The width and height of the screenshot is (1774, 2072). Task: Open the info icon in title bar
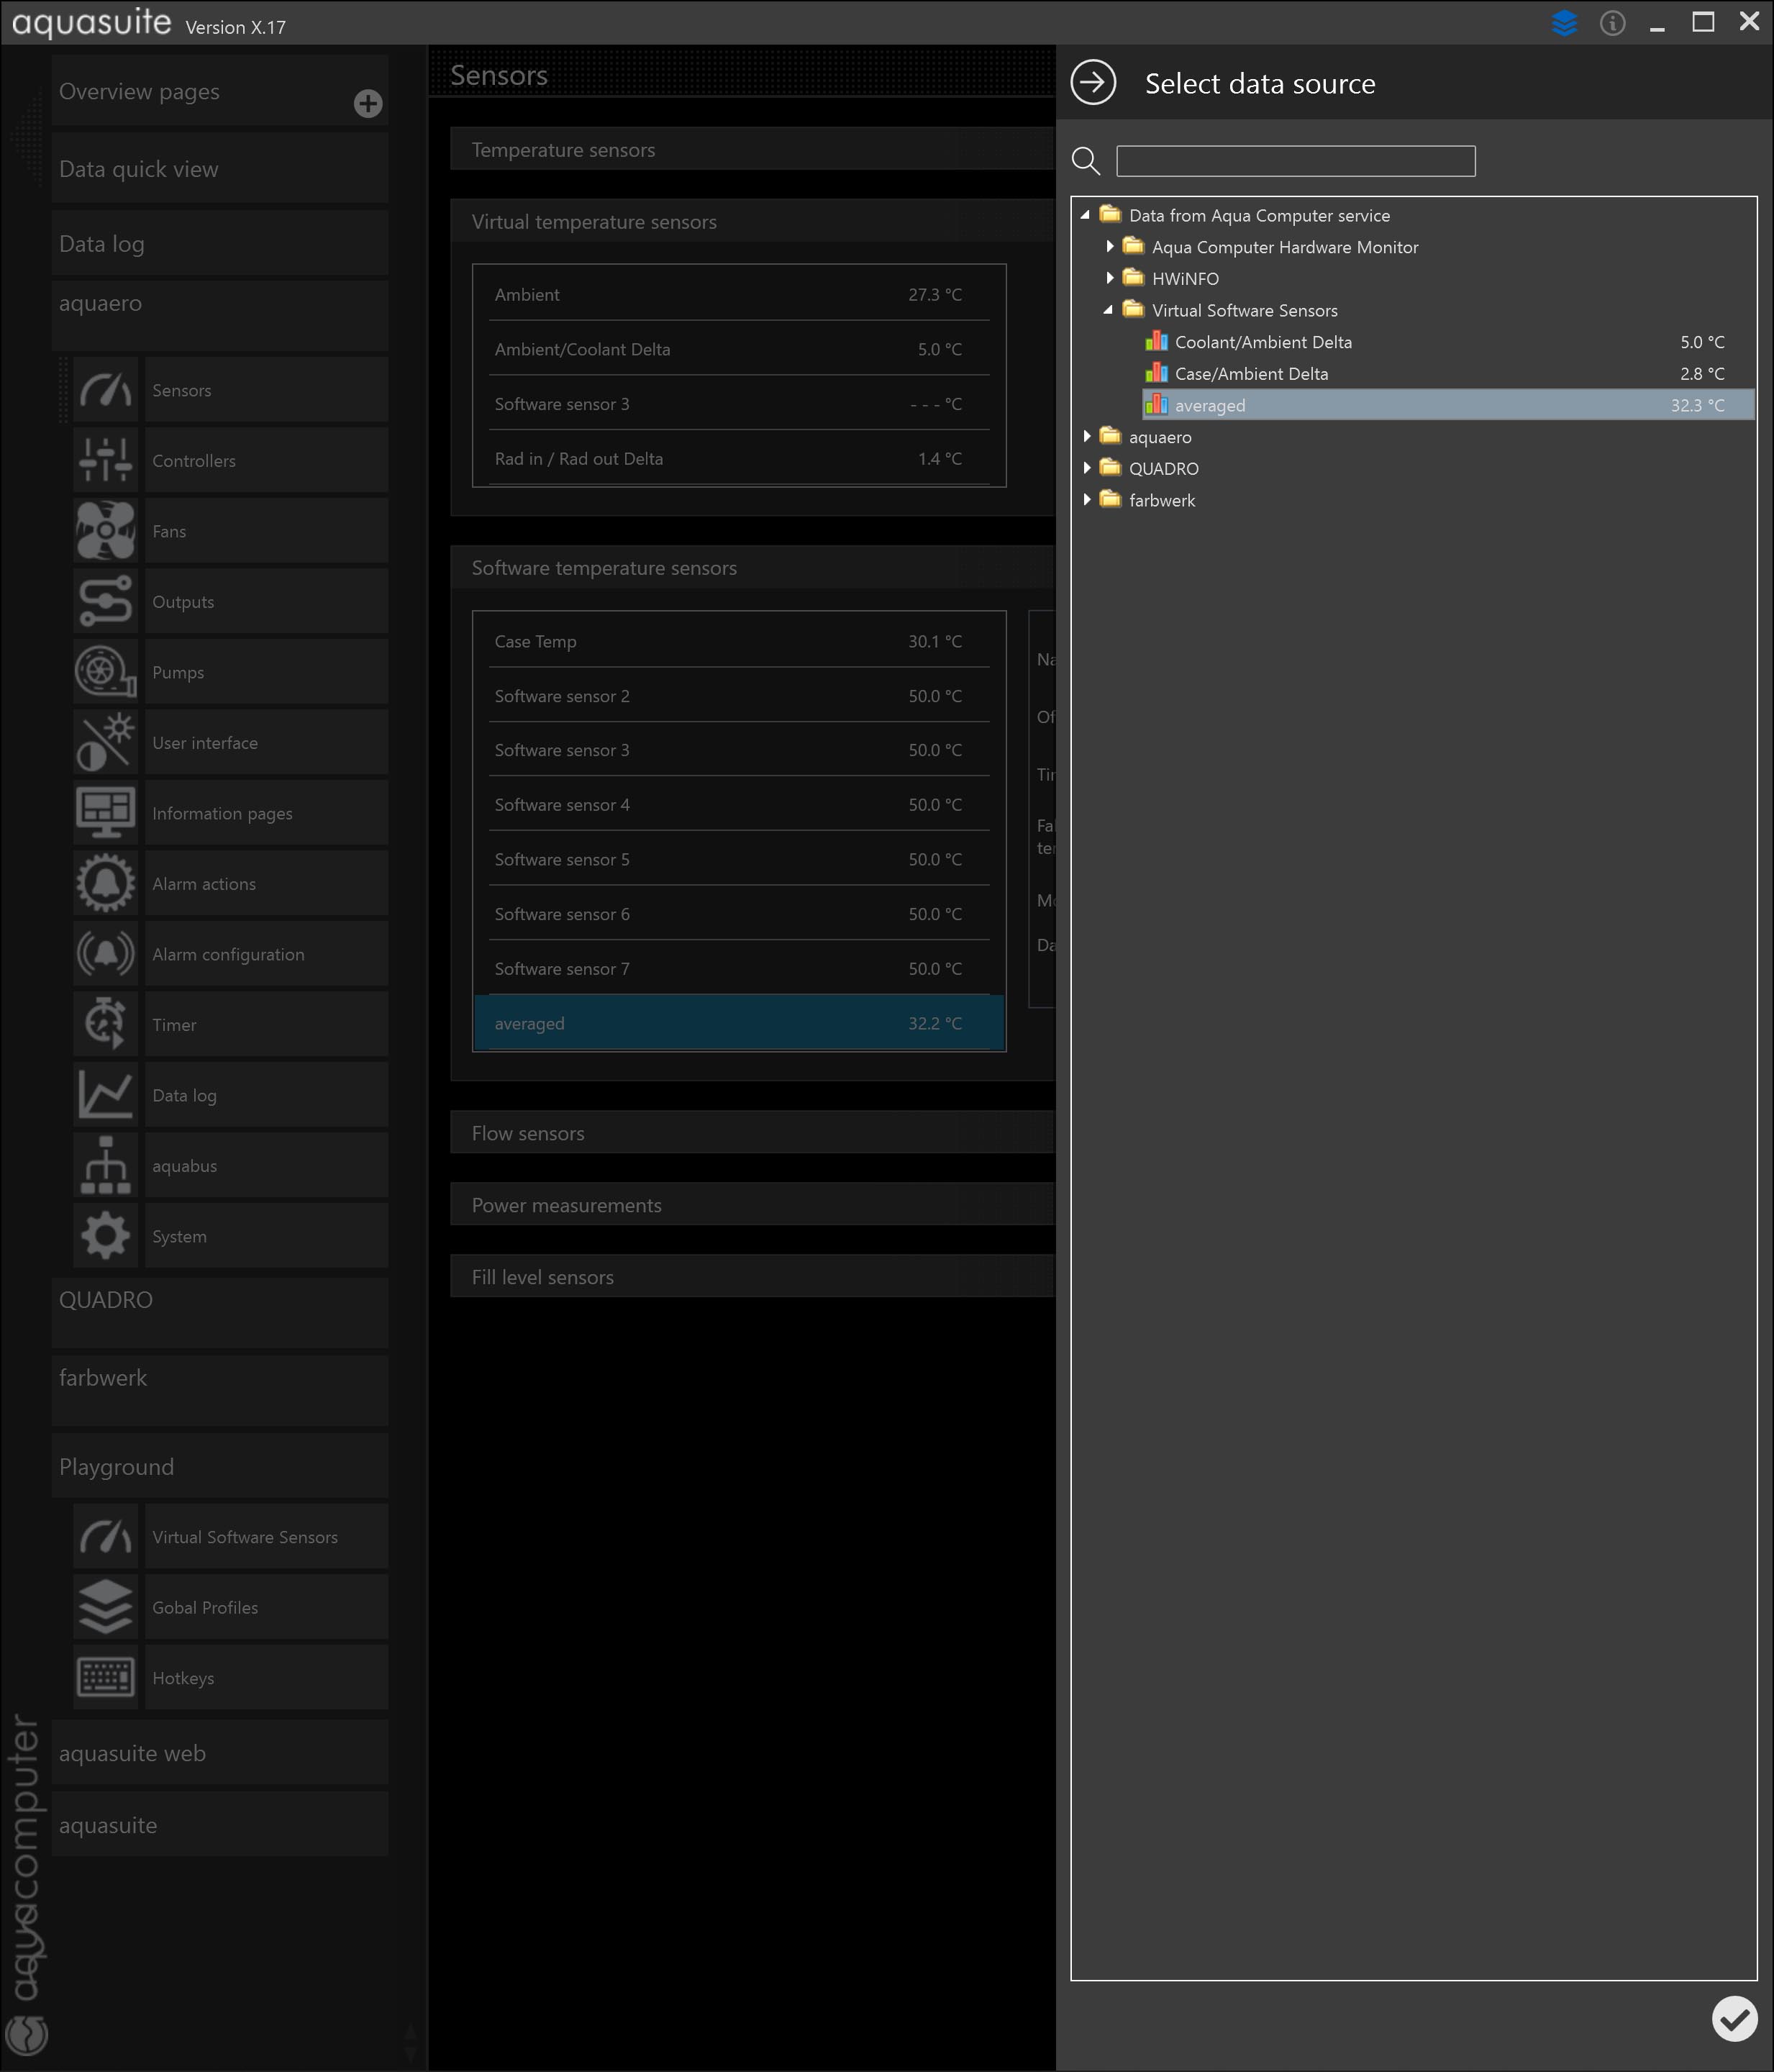1612,22
